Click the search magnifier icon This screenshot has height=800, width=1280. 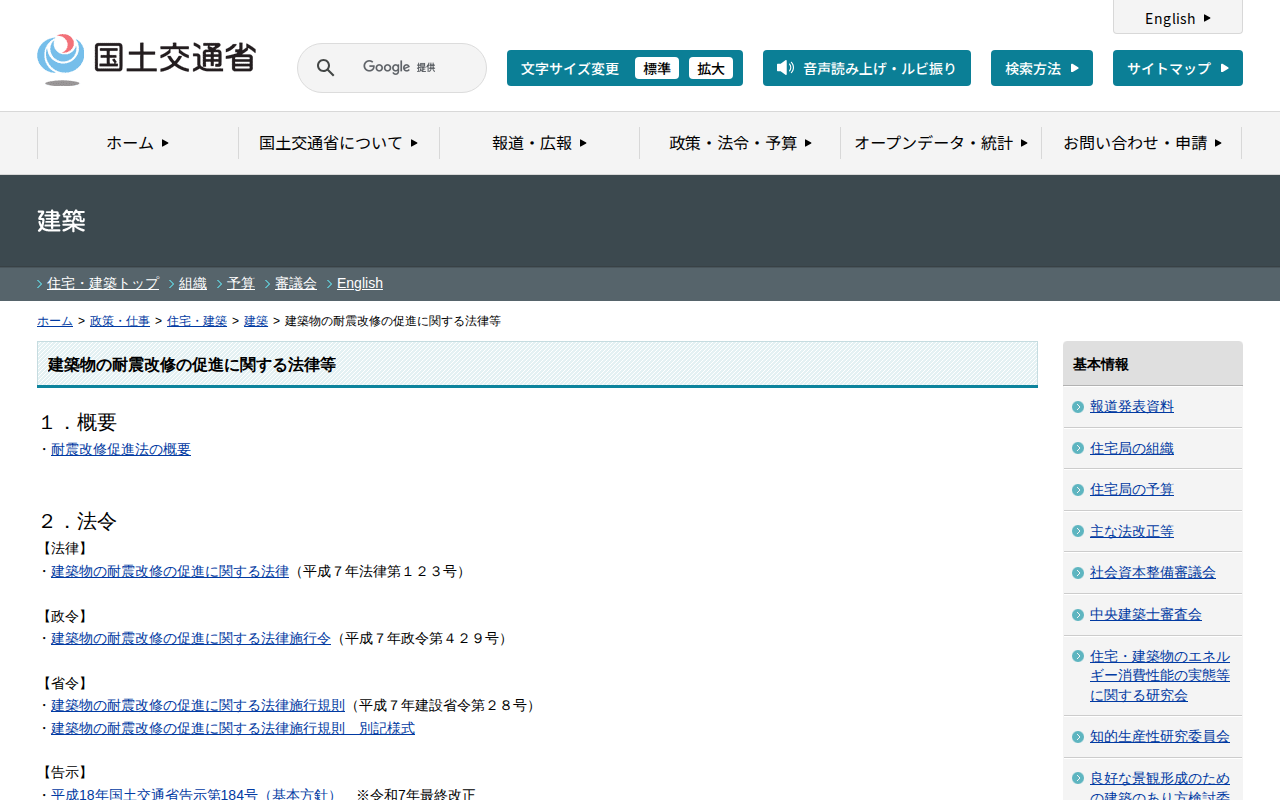click(x=325, y=68)
